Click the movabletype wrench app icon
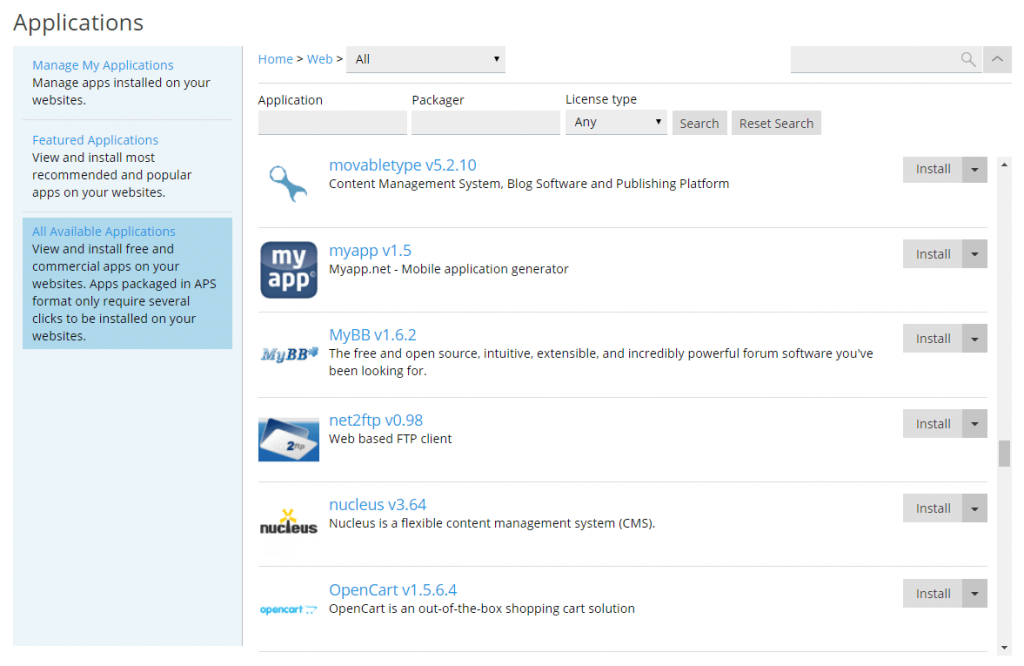The image size is (1024, 666). [x=288, y=183]
